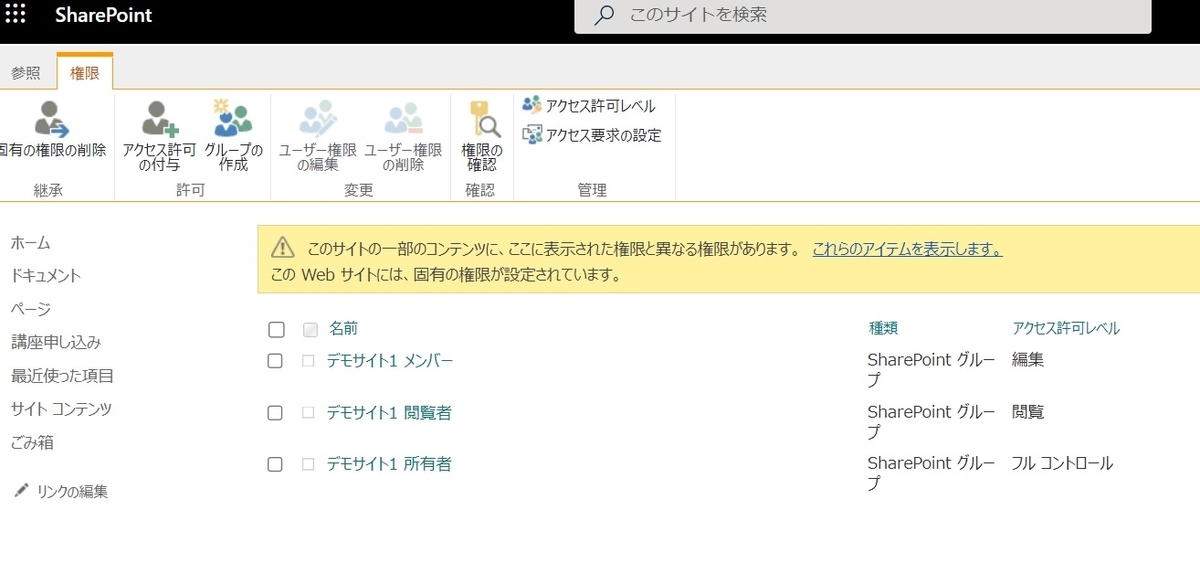
Task: Open the app launcher waffle icon
Action: [16, 15]
